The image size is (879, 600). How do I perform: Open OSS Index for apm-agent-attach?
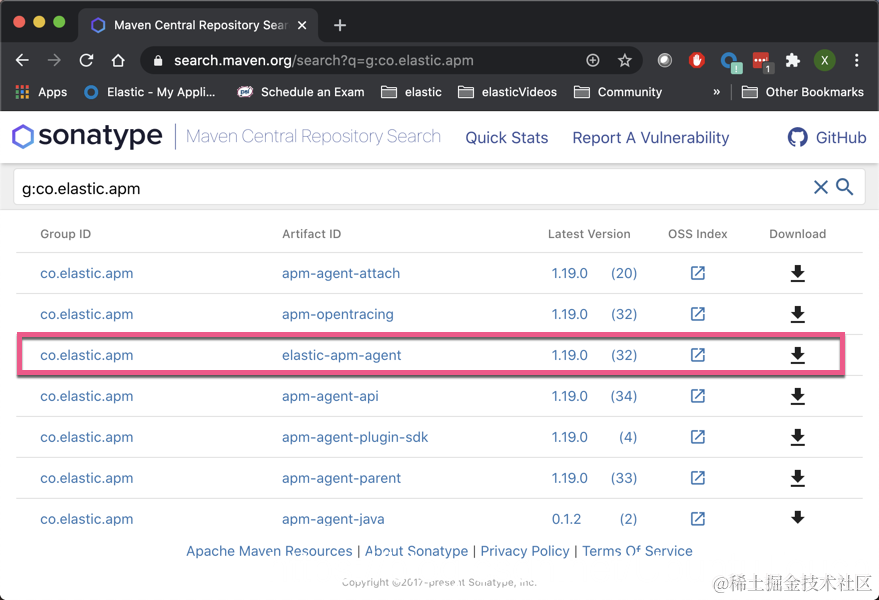(x=697, y=273)
